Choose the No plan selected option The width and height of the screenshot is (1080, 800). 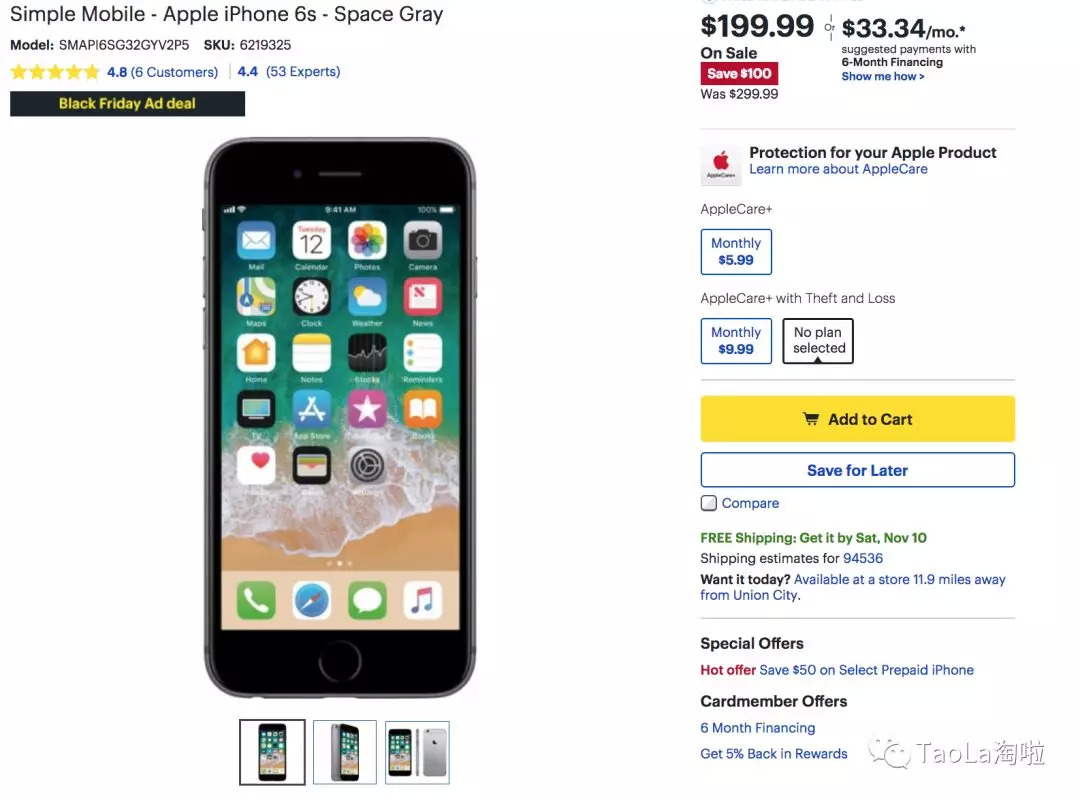click(x=818, y=340)
